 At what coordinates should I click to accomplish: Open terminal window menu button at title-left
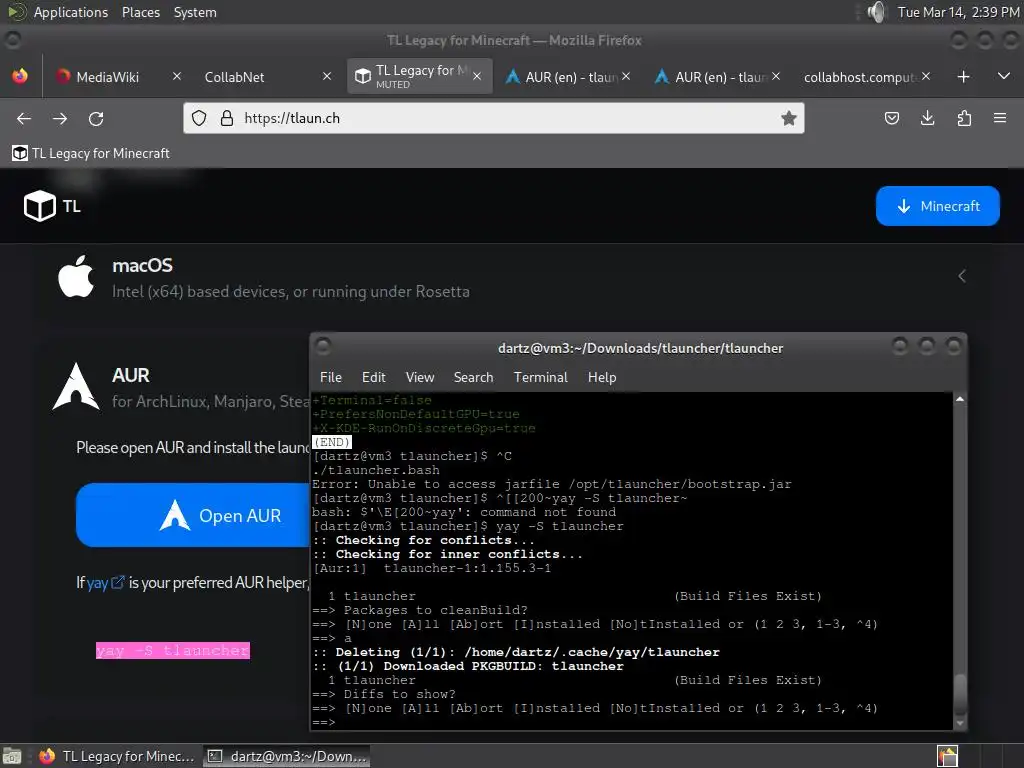(x=323, y=346)
